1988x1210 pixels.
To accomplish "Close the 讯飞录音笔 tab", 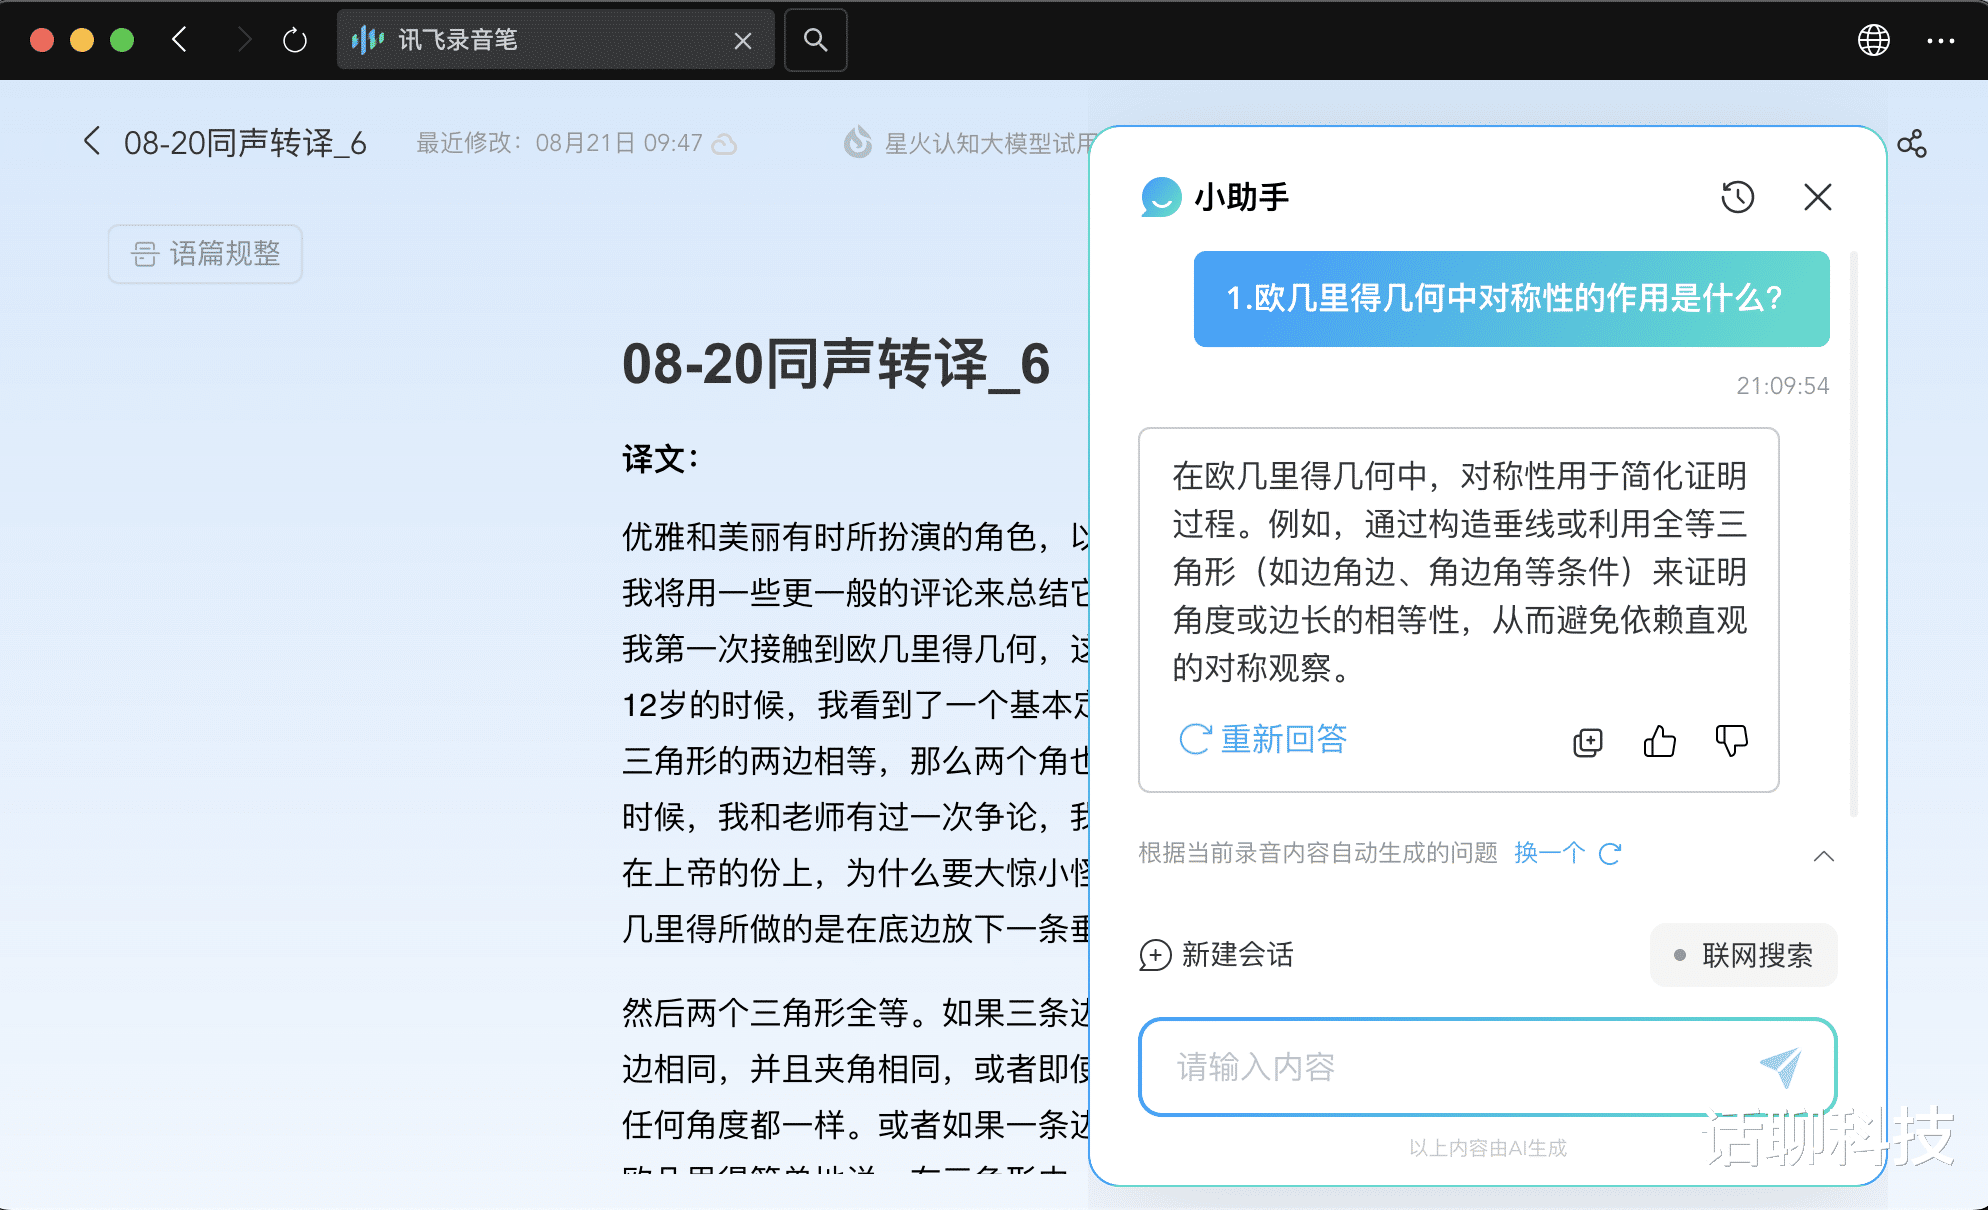I will [x=742, y=40].
